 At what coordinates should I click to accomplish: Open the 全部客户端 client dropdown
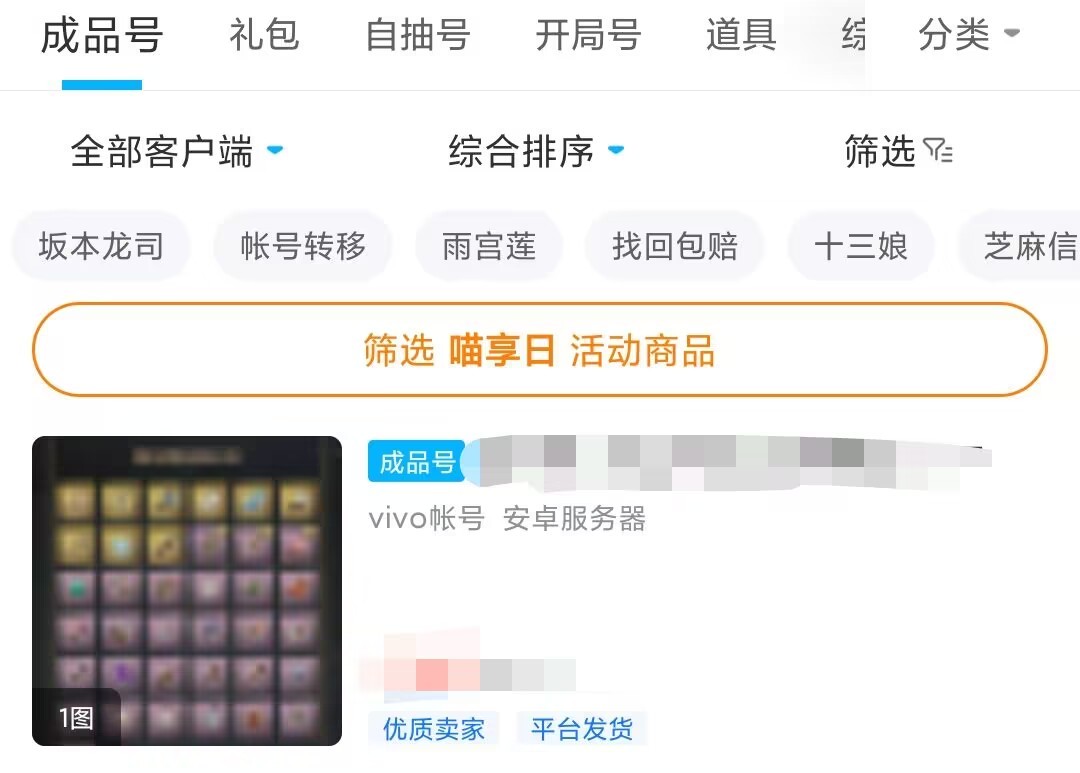point(177,151)
